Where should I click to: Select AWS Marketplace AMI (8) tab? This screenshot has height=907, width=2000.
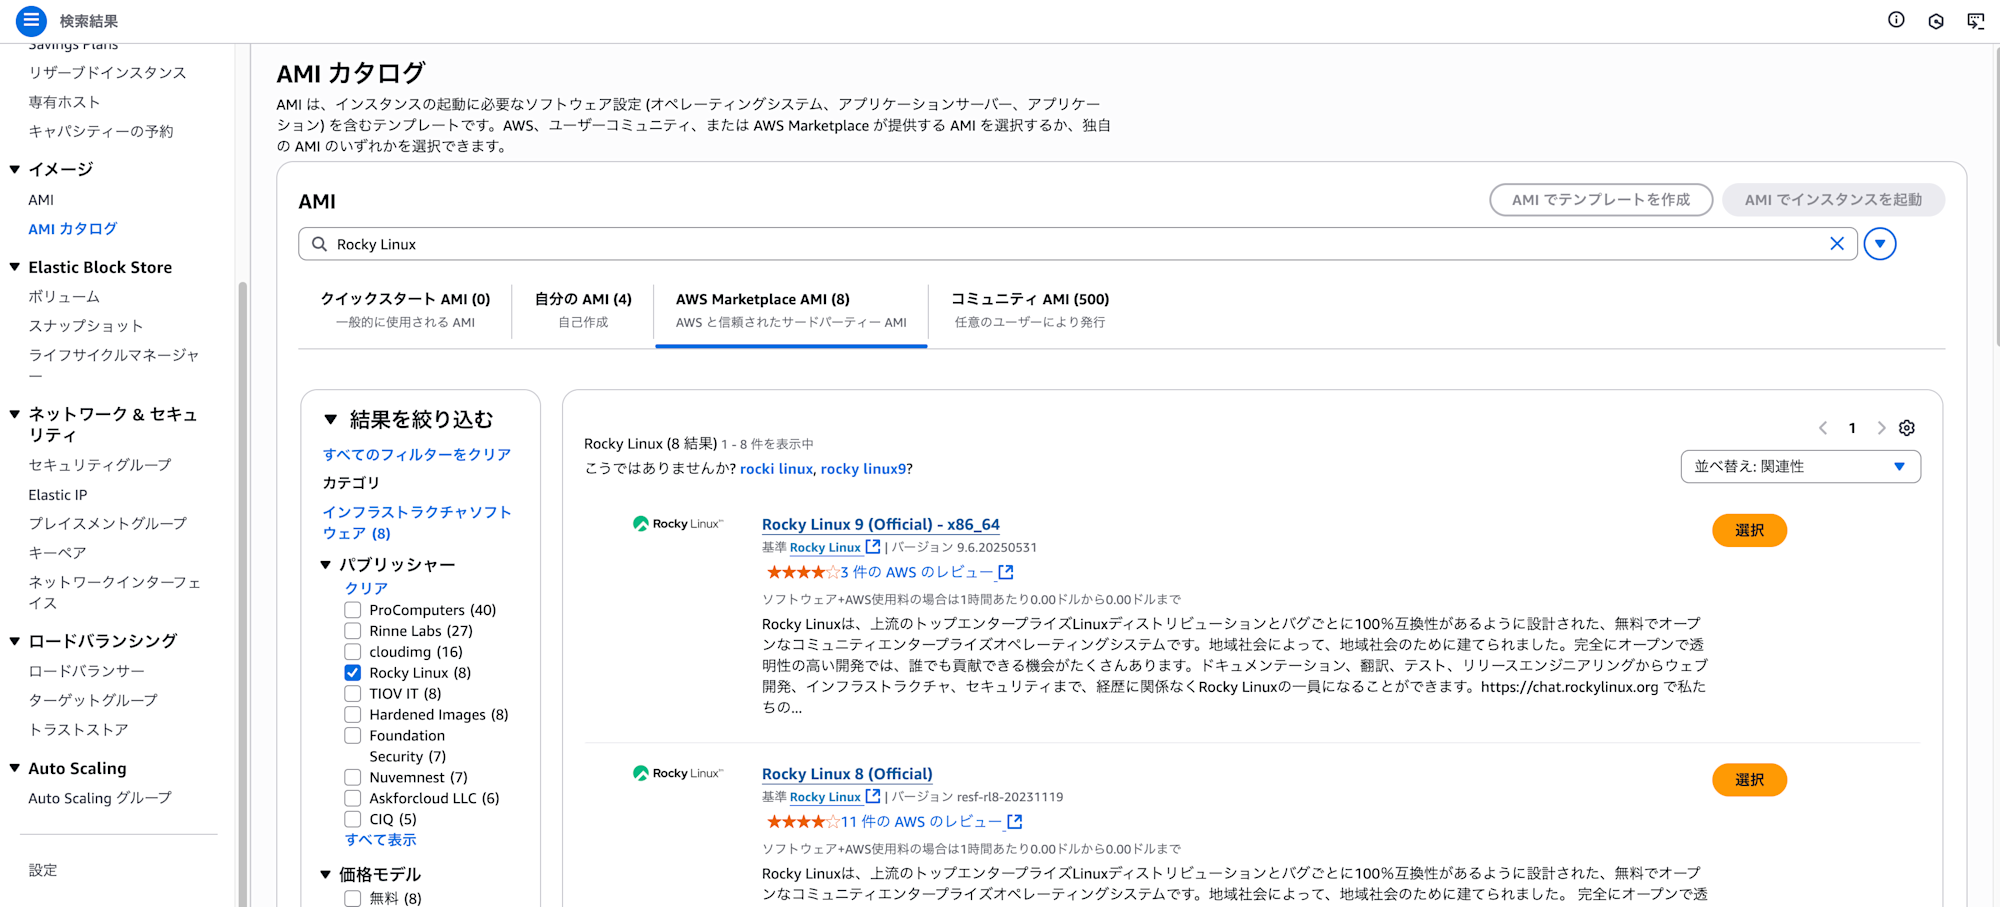(x=791, y=310)
